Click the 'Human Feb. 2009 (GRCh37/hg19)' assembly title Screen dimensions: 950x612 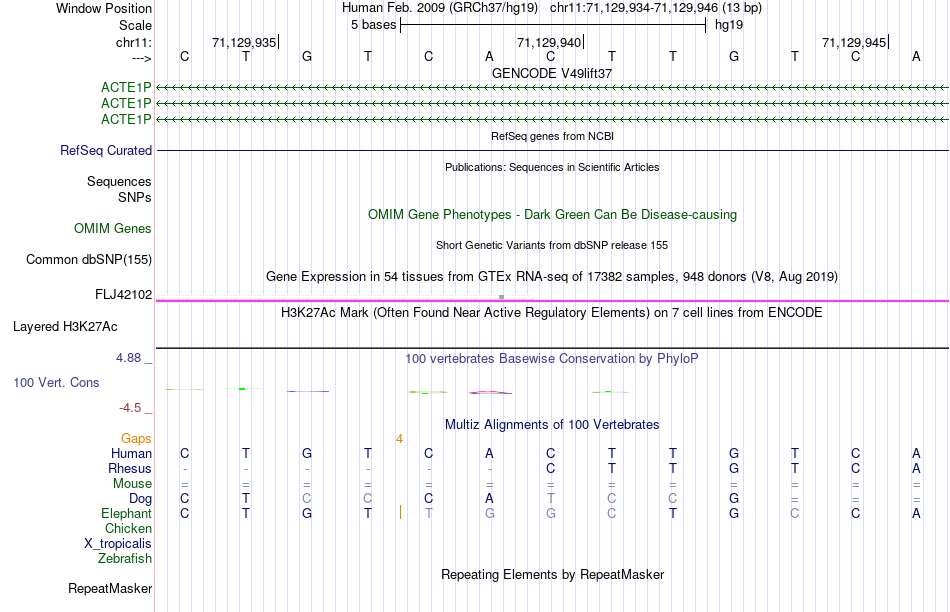440,8
